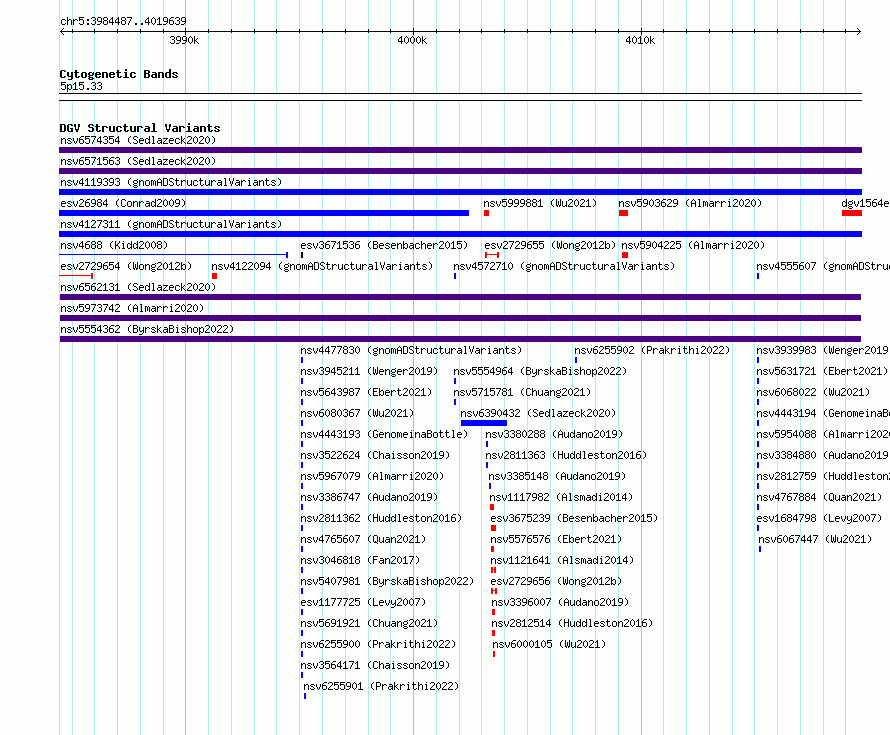Click nsv5691921 (Chuang2021) label
Screen dimensions: 890x735
(x=369, y=623)
